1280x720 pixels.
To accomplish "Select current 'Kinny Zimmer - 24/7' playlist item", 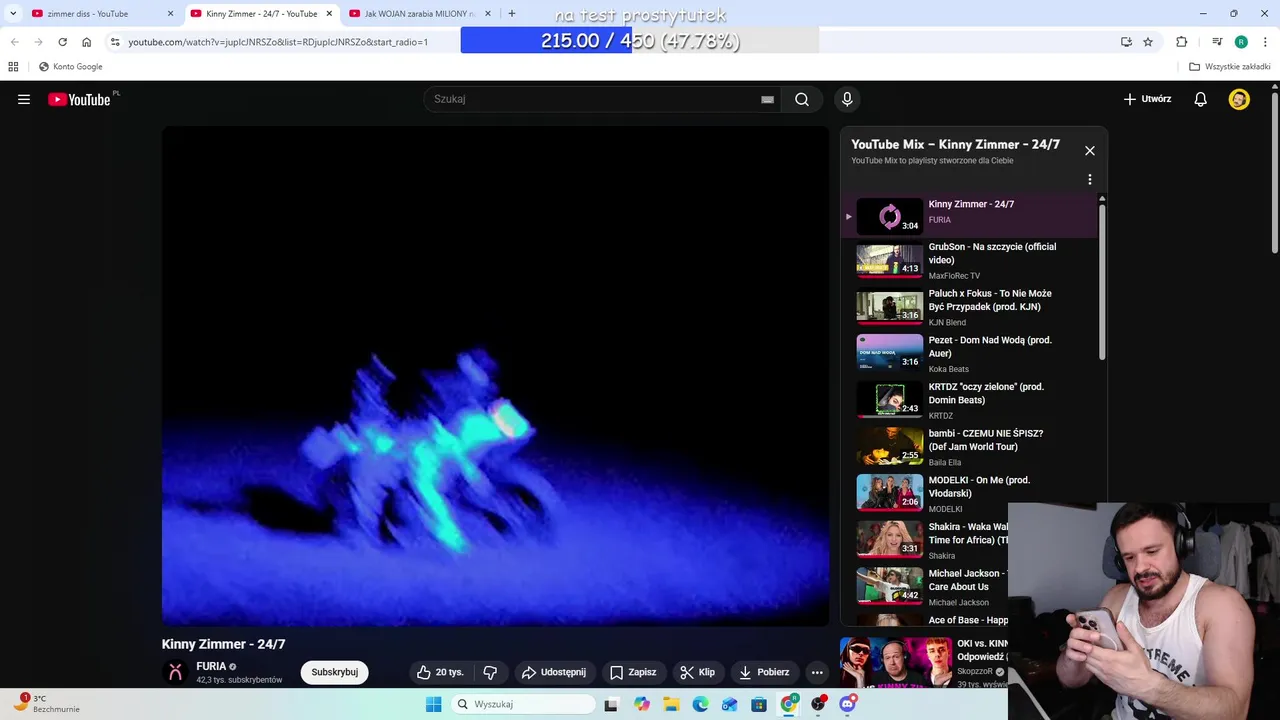I will (x=970, y=215).
